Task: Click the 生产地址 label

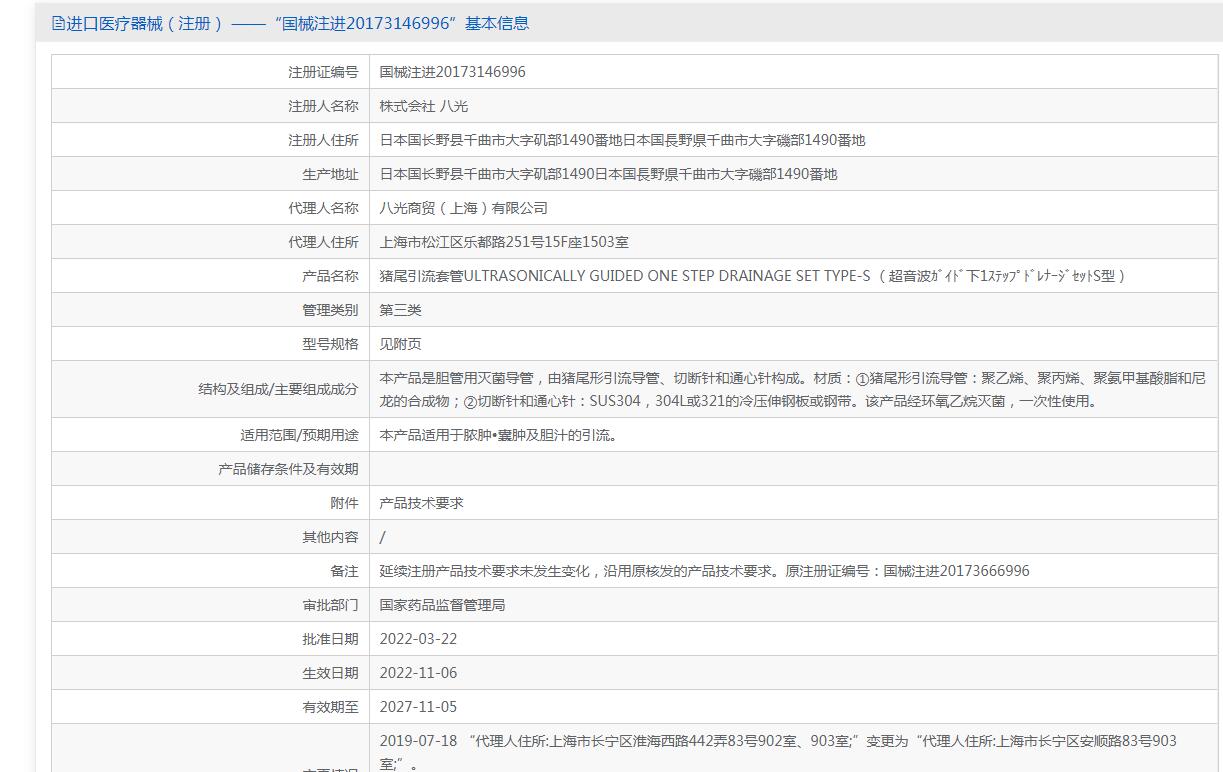Action: pos(330,174)
